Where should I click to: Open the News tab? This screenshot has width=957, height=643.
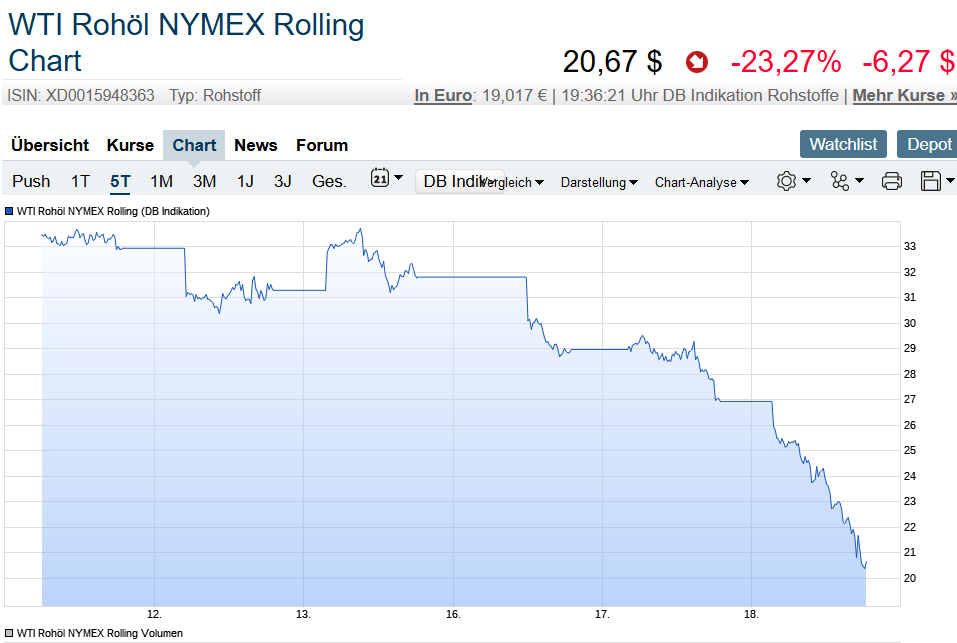click(255, 145)
